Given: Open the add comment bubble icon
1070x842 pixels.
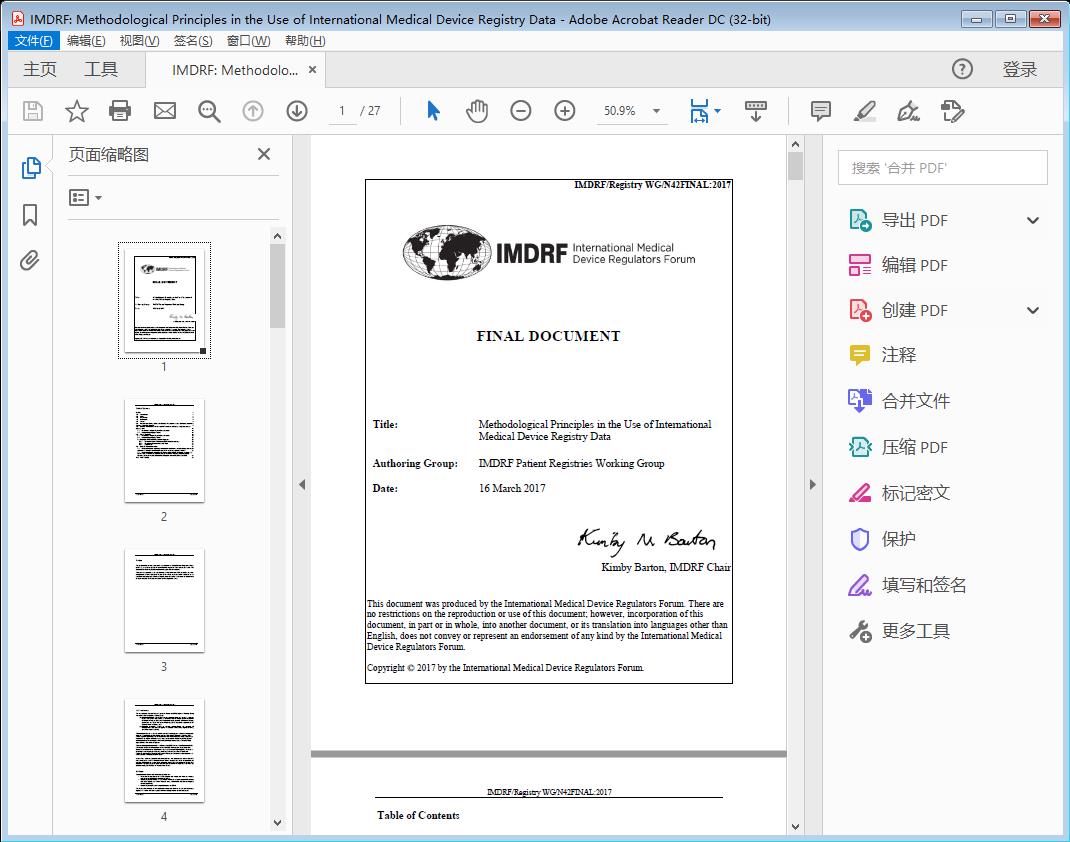Looking at the screenshot, I should [820, 111].
